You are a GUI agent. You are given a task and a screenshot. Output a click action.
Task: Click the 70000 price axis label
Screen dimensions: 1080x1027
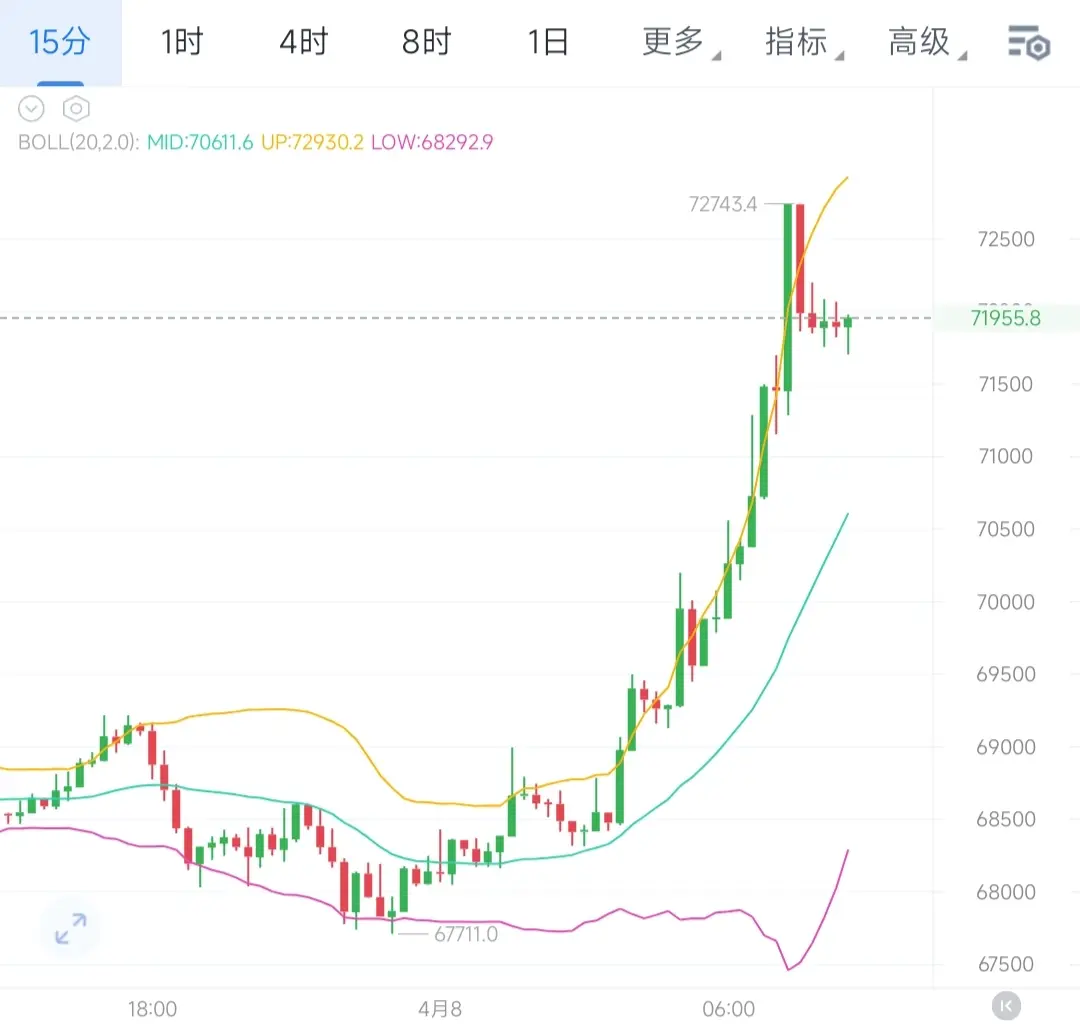[x=1006, y=602]
